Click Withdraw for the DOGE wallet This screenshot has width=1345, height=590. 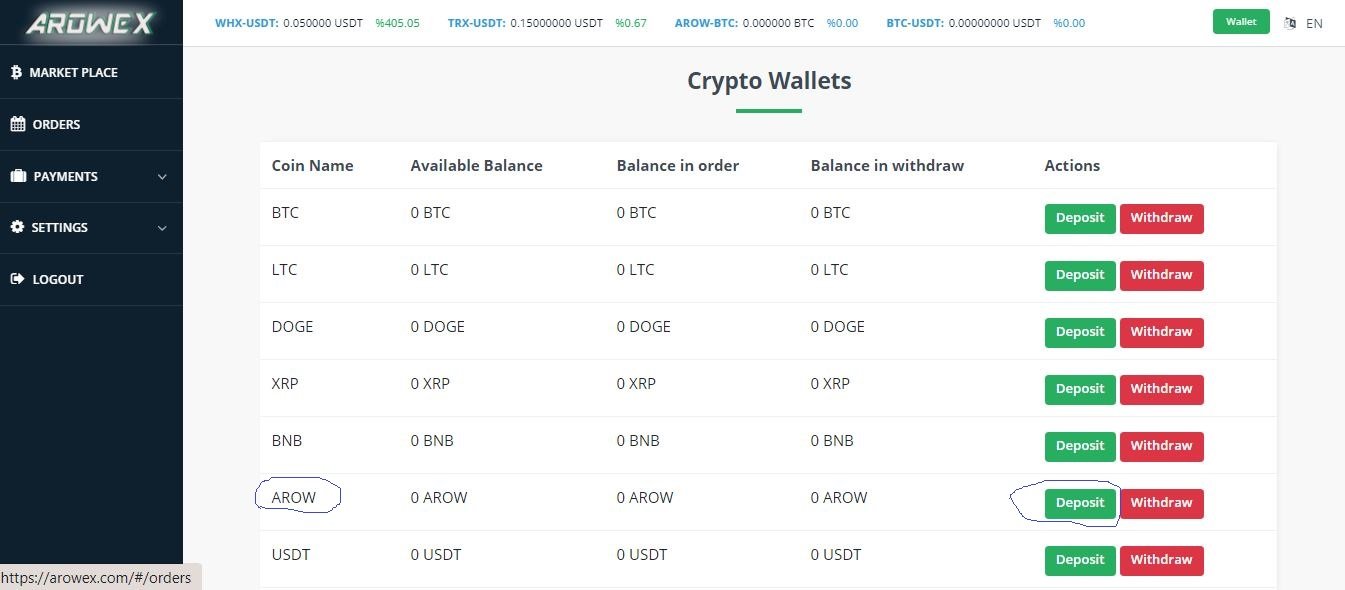[1161, 332]
